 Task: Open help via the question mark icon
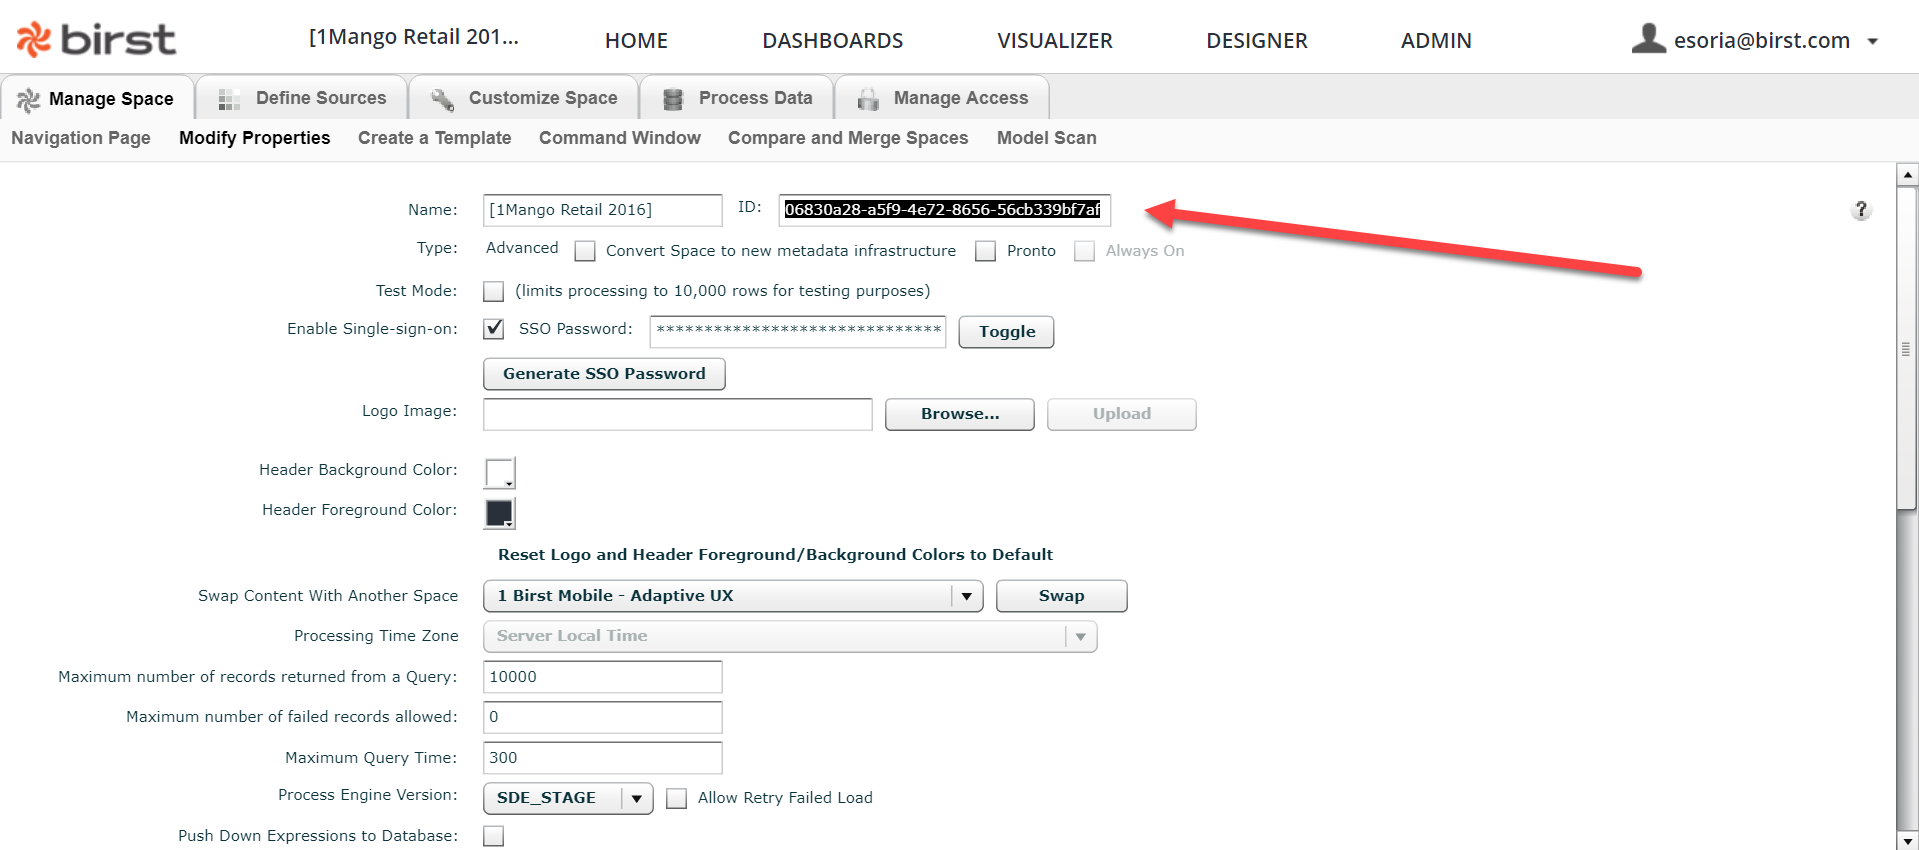(1861, 210)
